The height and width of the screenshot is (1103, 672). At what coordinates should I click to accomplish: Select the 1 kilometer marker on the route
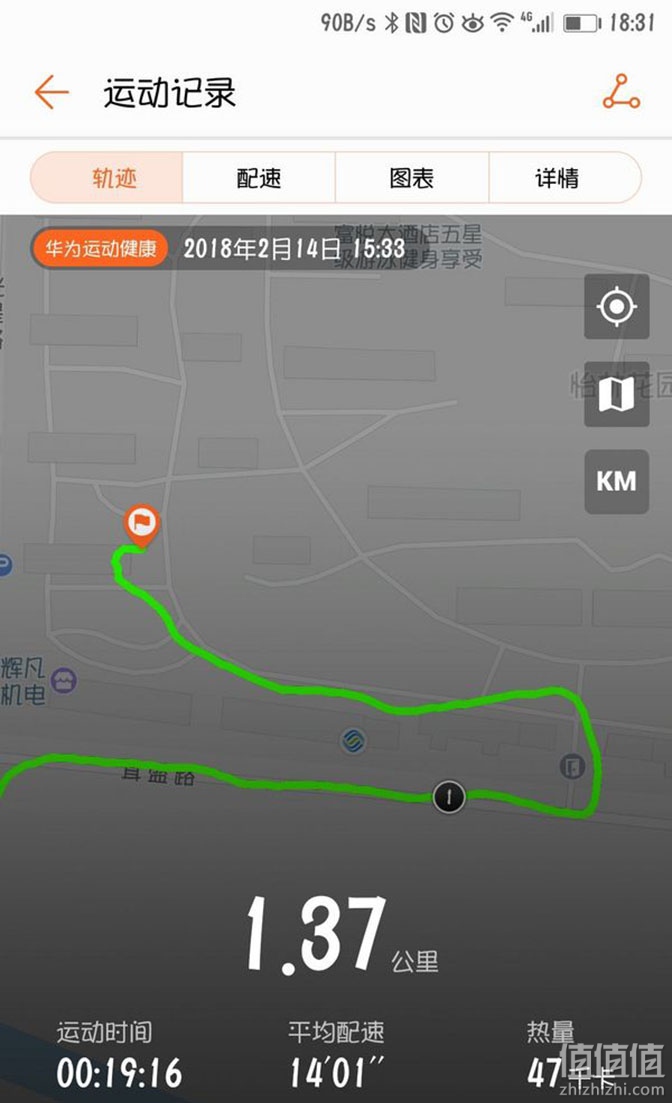(448, 797)
